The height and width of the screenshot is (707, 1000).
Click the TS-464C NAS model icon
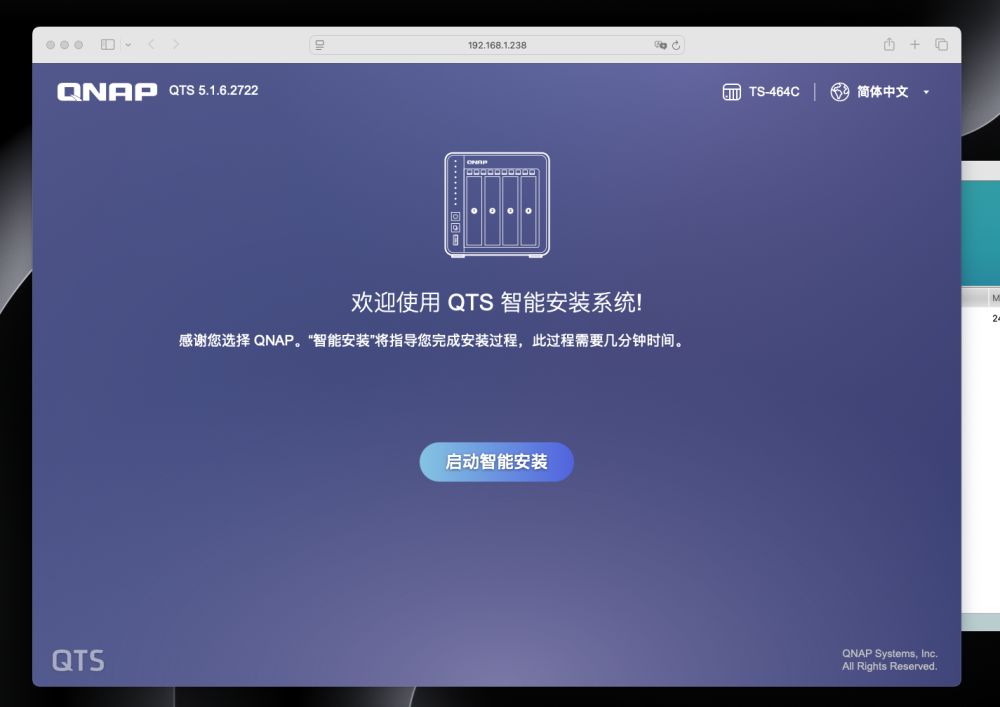(732, 92)
